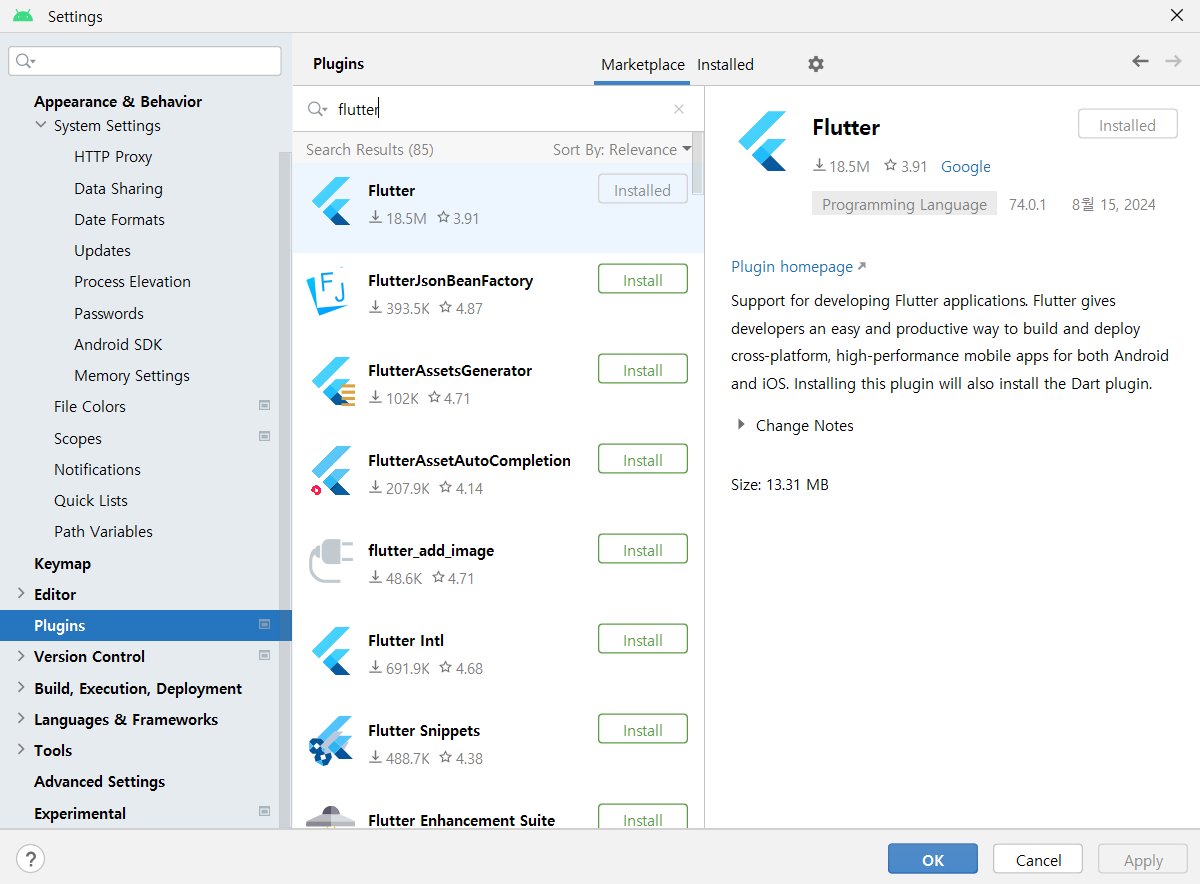Click project-level icon beside Version Control

click(264, 655)
